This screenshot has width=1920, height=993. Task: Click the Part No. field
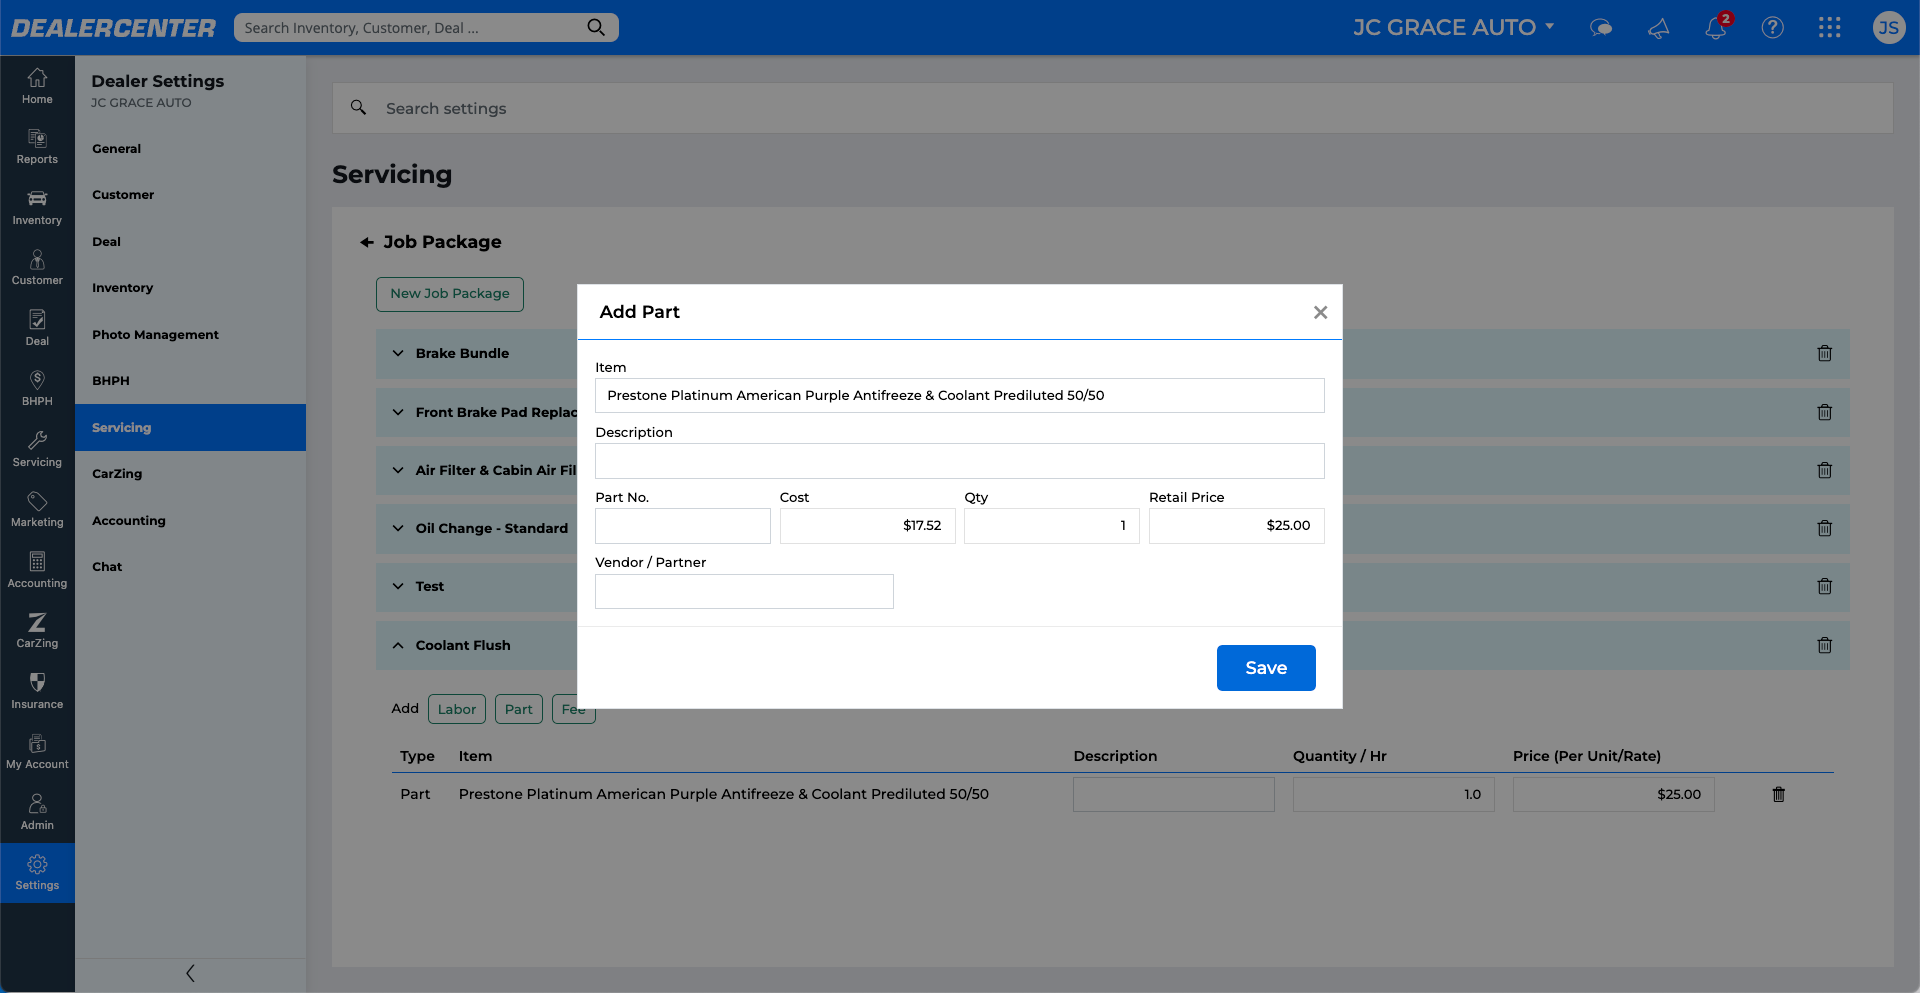683,526
